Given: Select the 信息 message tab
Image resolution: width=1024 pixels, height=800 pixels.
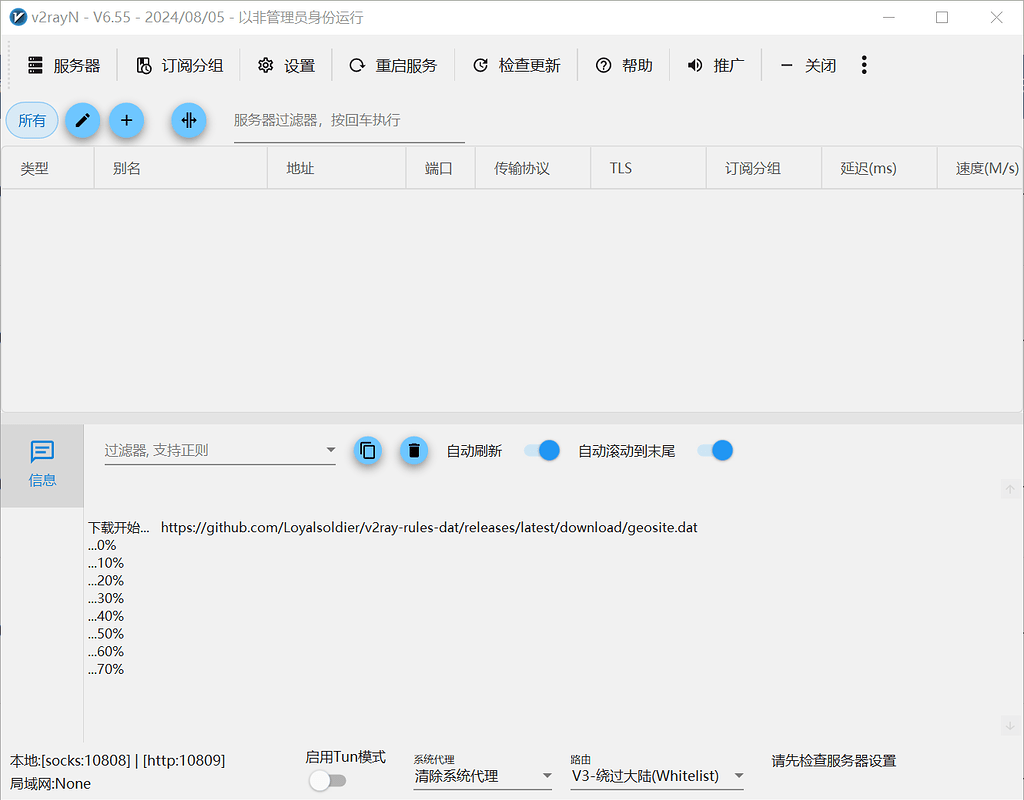Looking at the screenshot, I should [42, 466].
